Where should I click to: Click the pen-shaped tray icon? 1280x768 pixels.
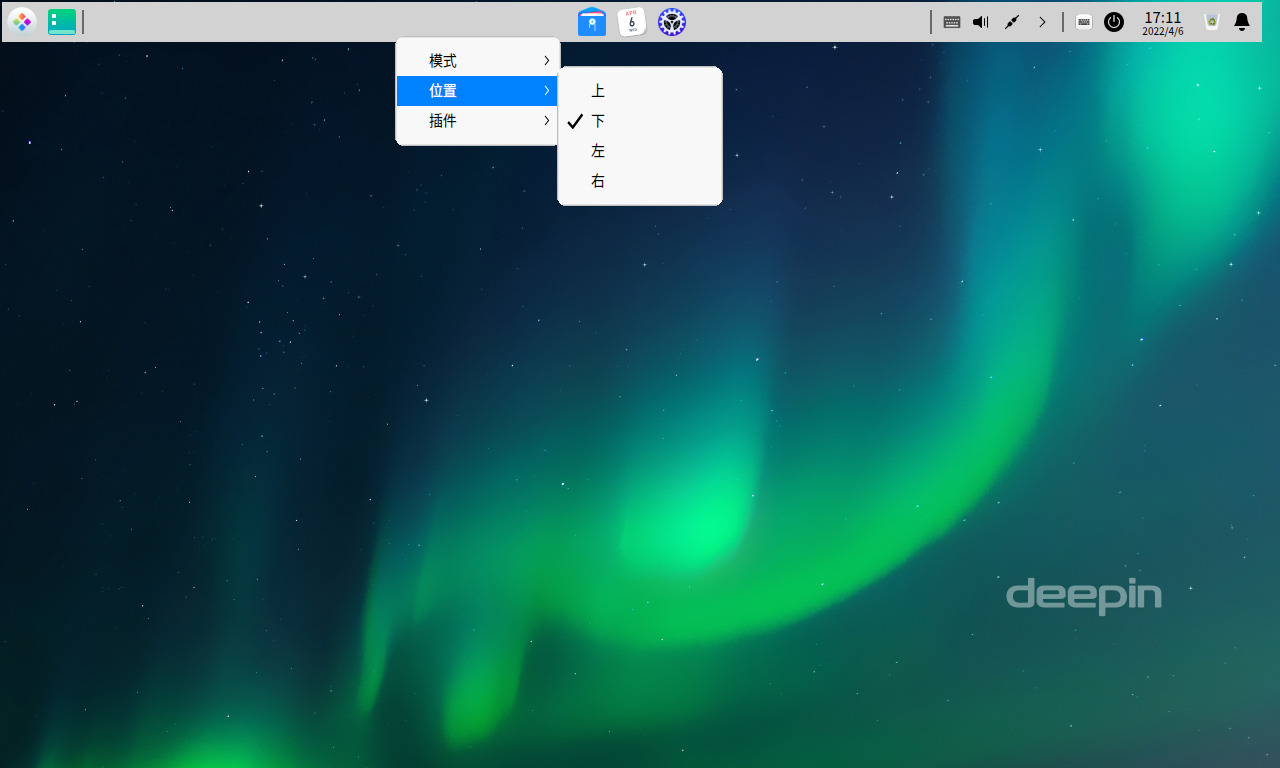pos(1011,21)
